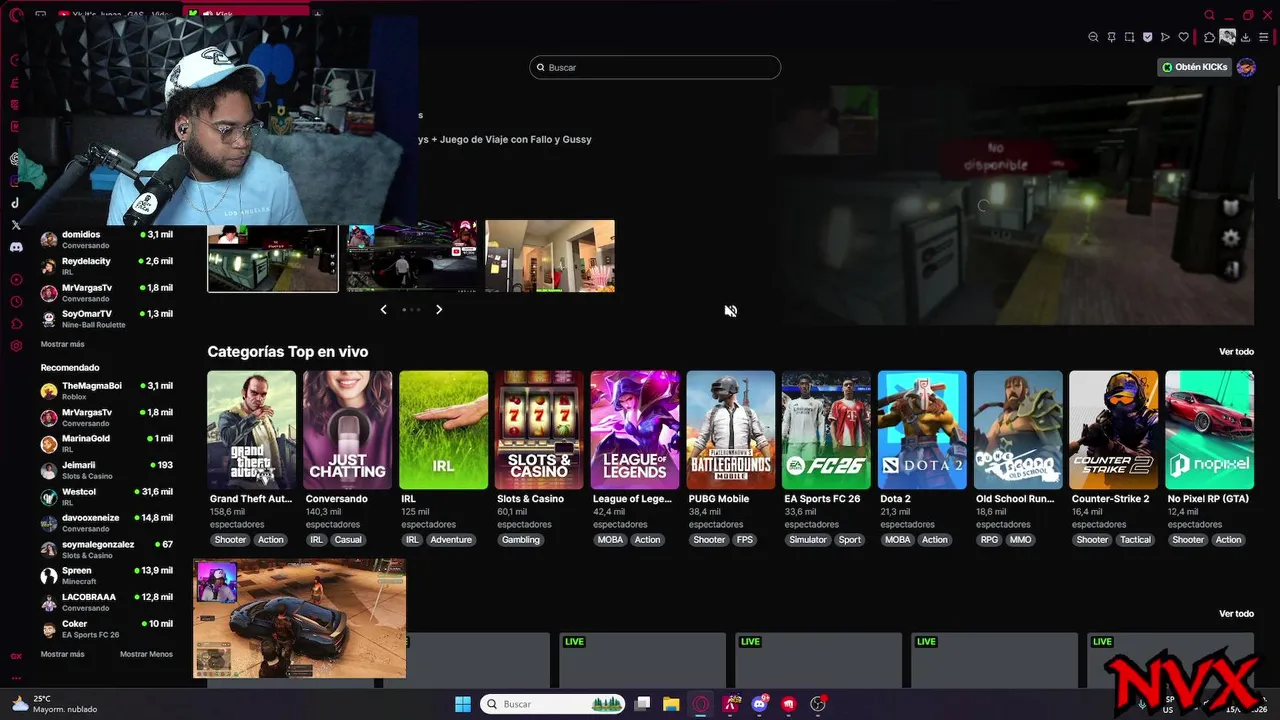Open Discord from the taskbar
Image resolution: width=1280 pixels, height=720 pixels.
[x=760, y=704]
